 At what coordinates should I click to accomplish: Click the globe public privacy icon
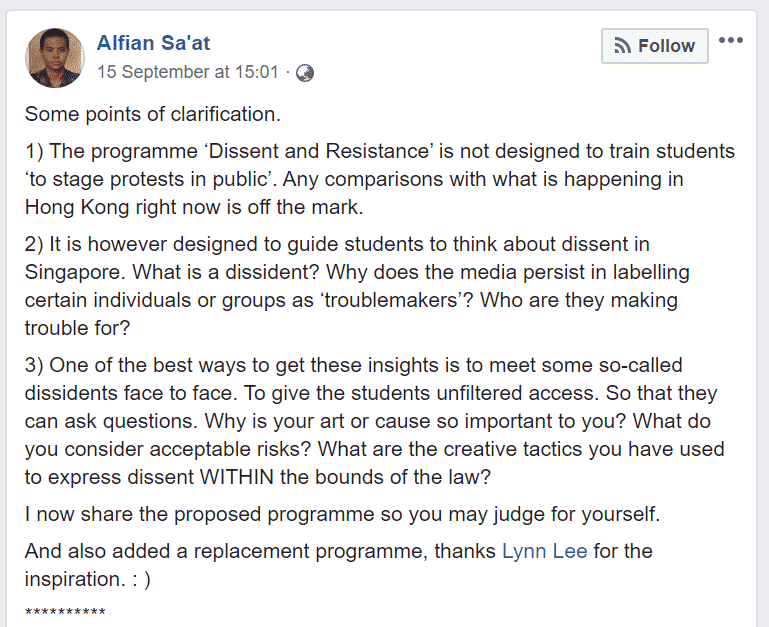305,73
